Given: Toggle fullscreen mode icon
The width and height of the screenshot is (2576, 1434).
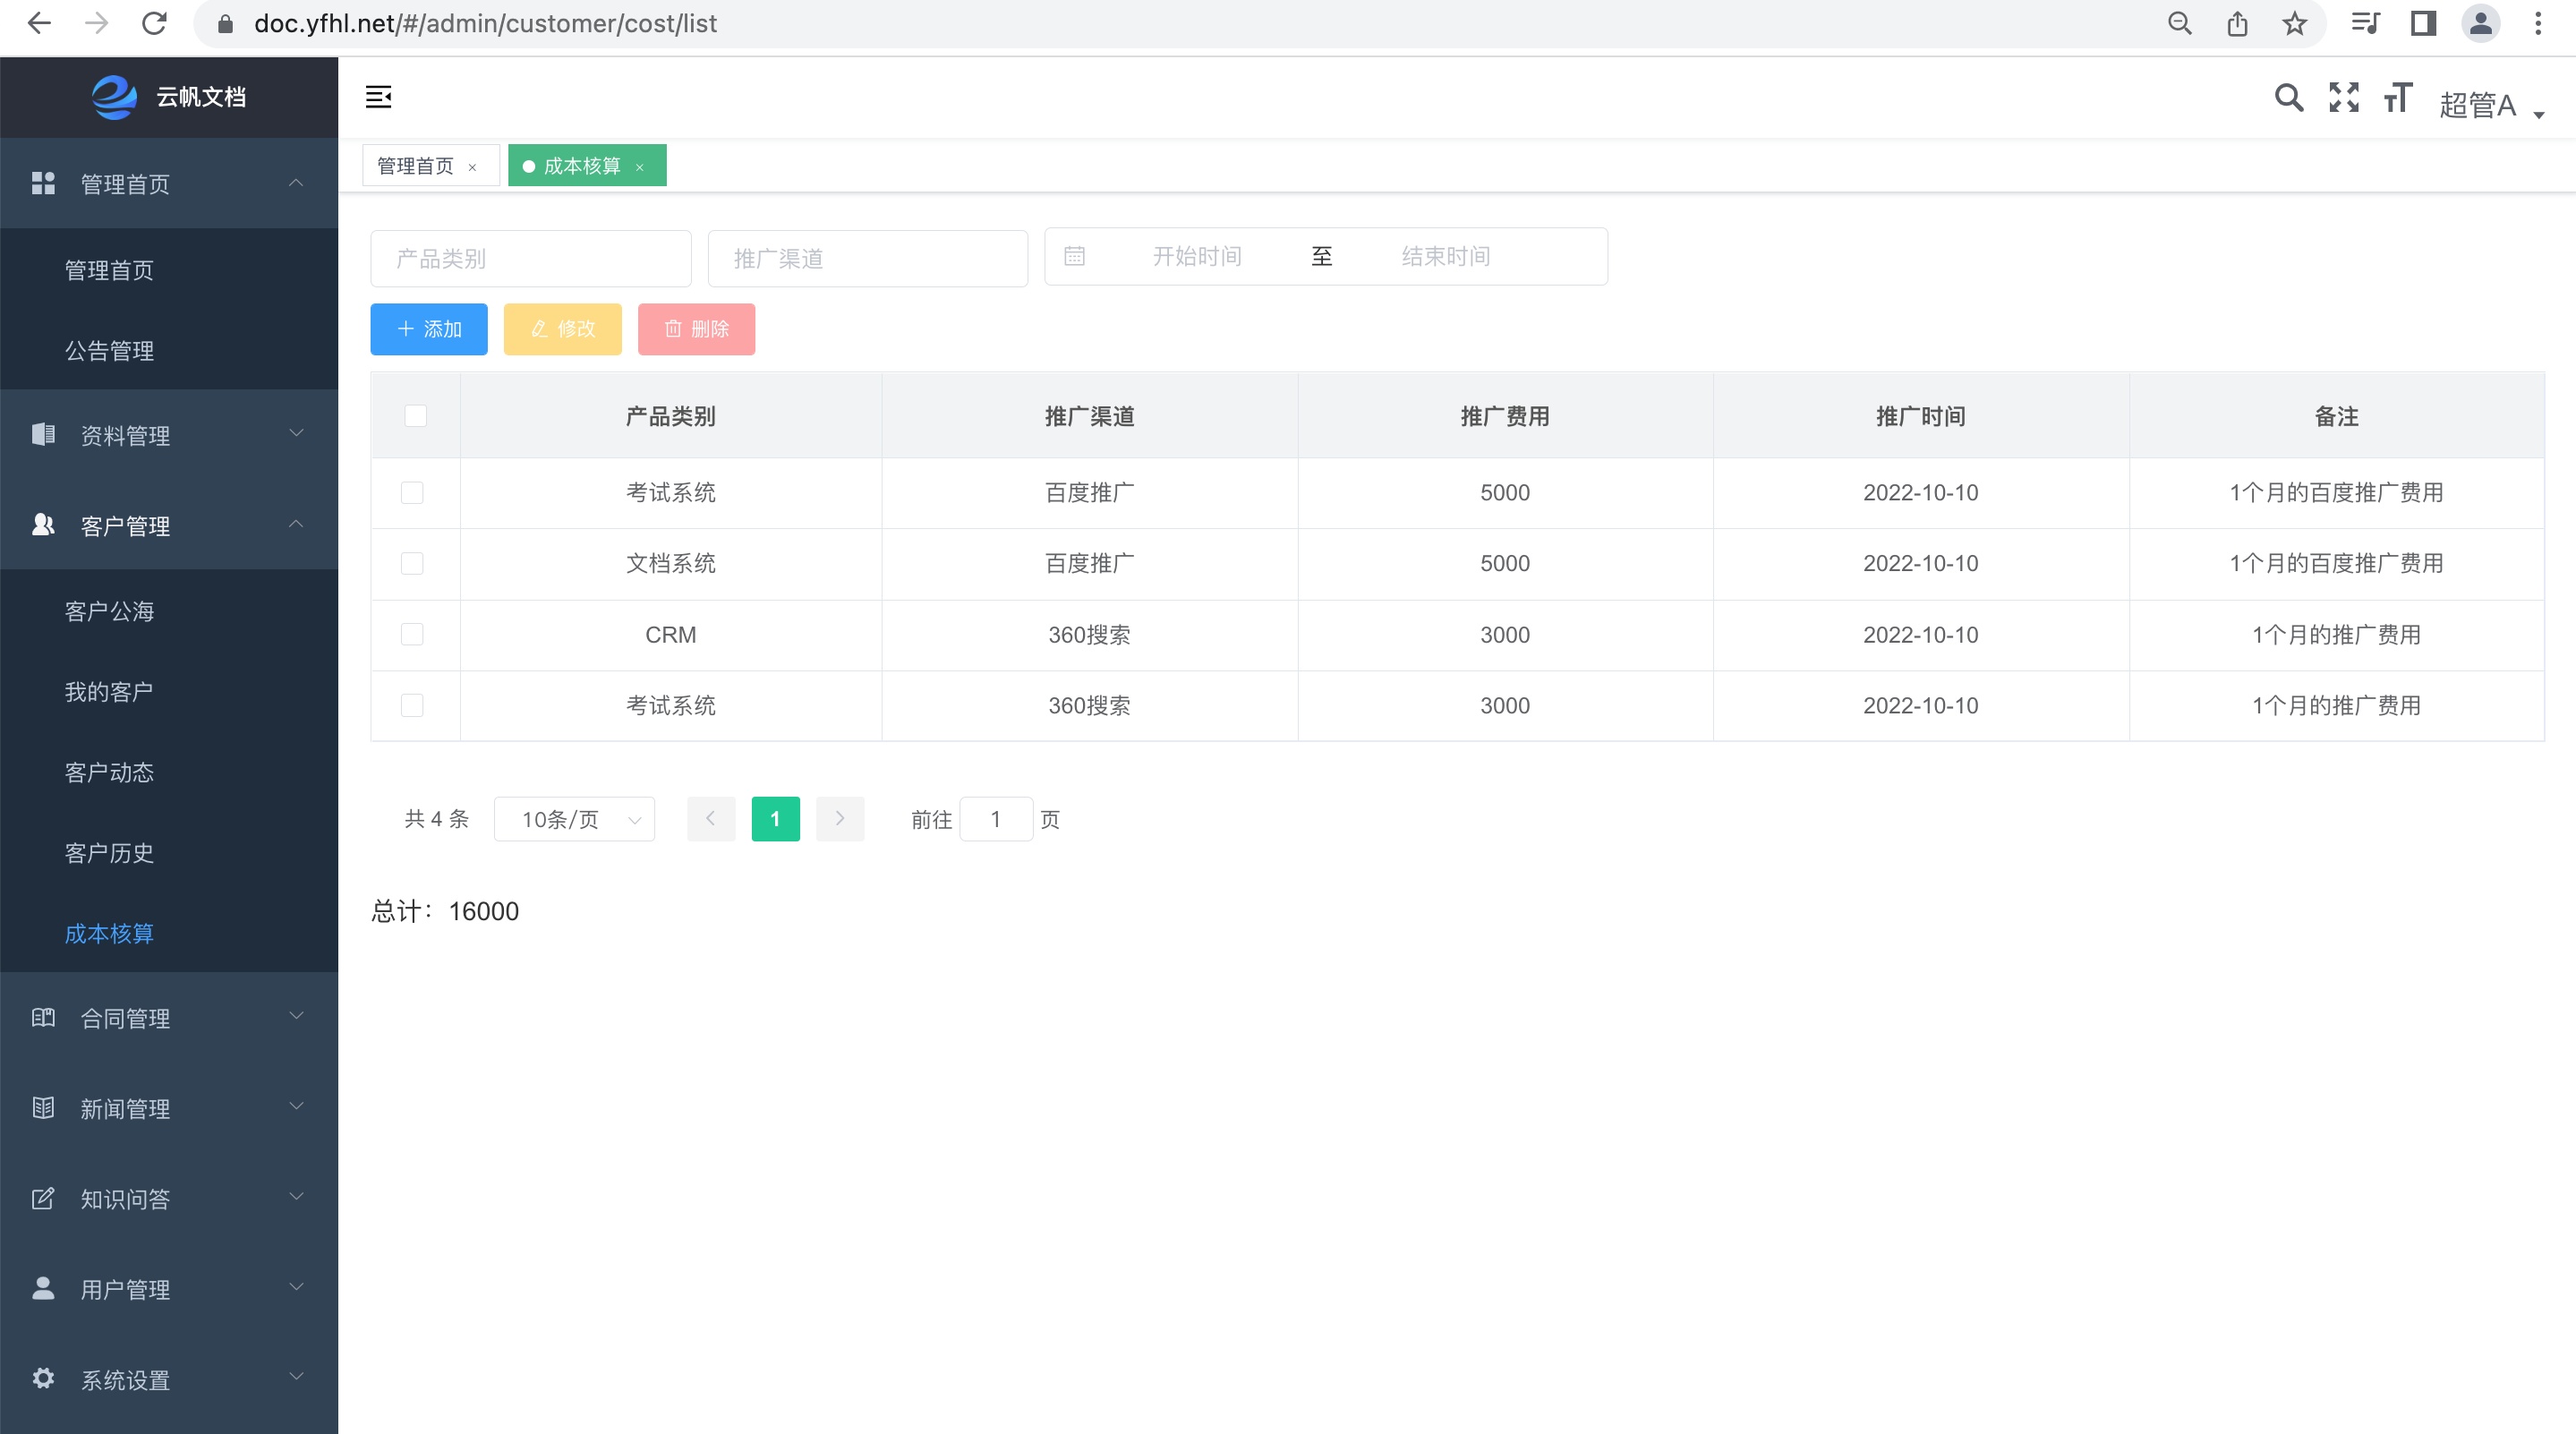Looking at the screenshot, I should pos(2343,97).
